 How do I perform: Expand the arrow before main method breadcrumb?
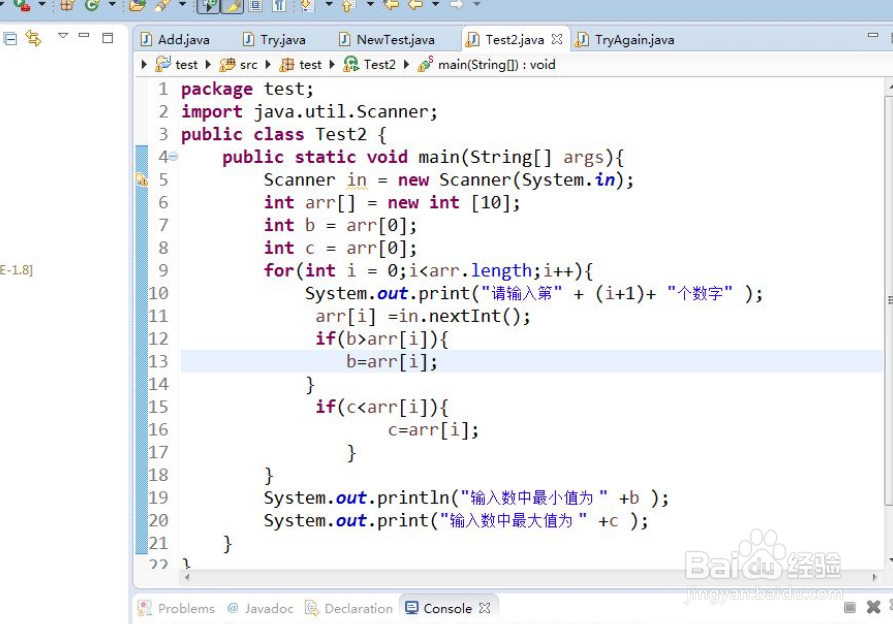(x=406, y=64)
